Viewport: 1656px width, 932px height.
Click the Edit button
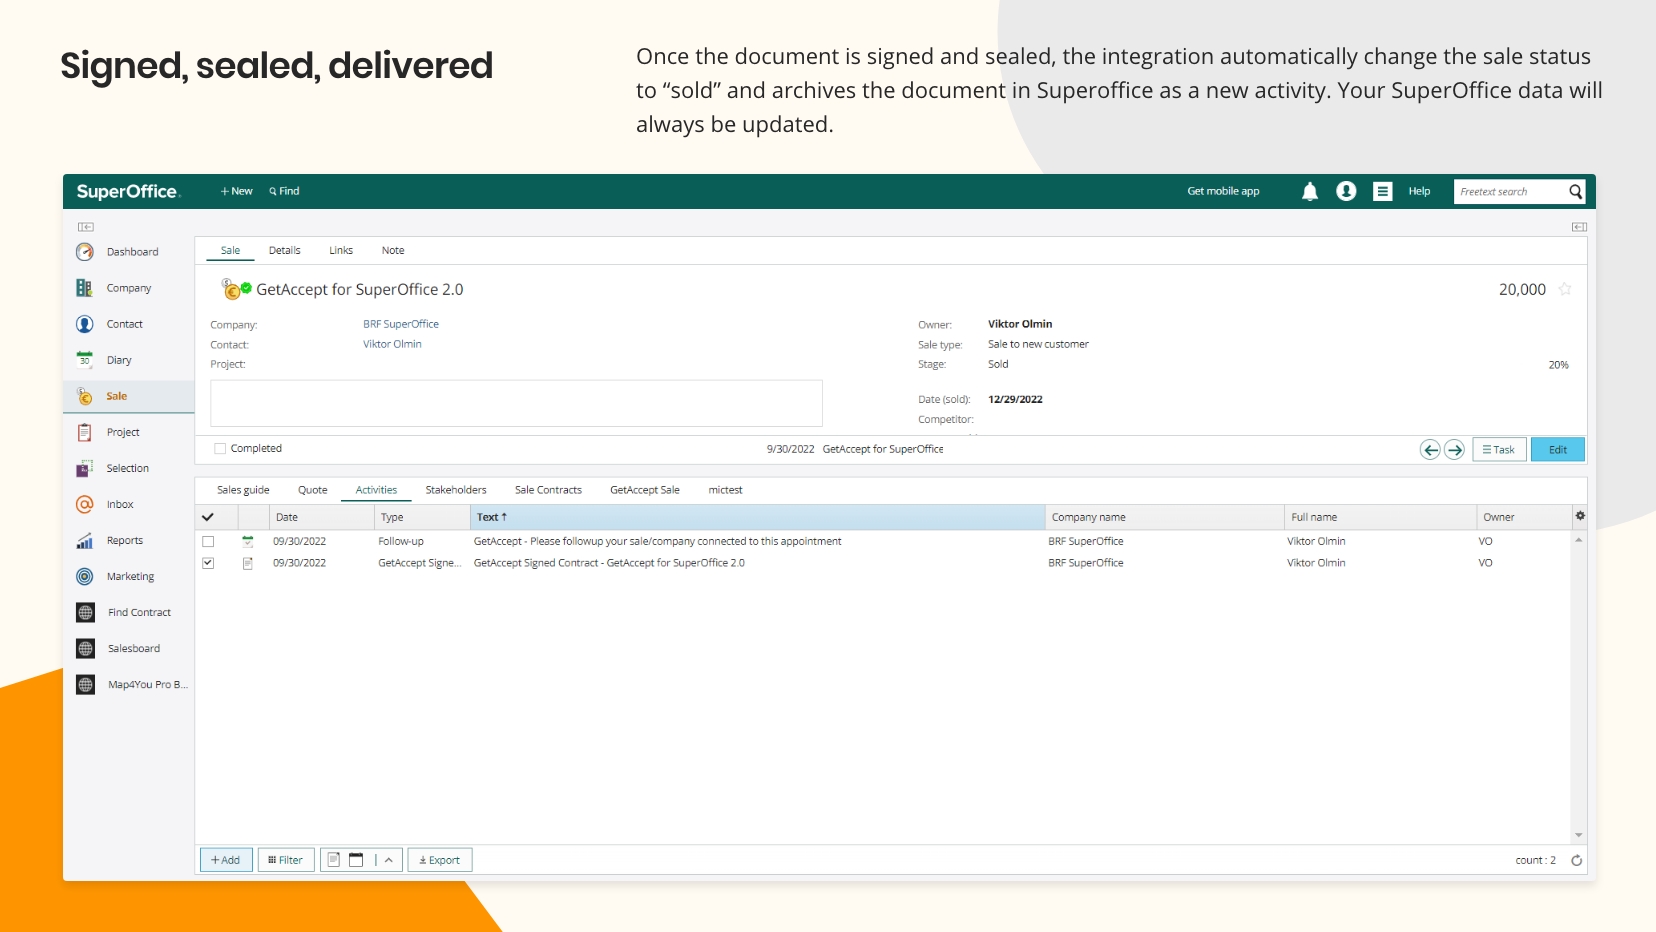point(1558,450)
